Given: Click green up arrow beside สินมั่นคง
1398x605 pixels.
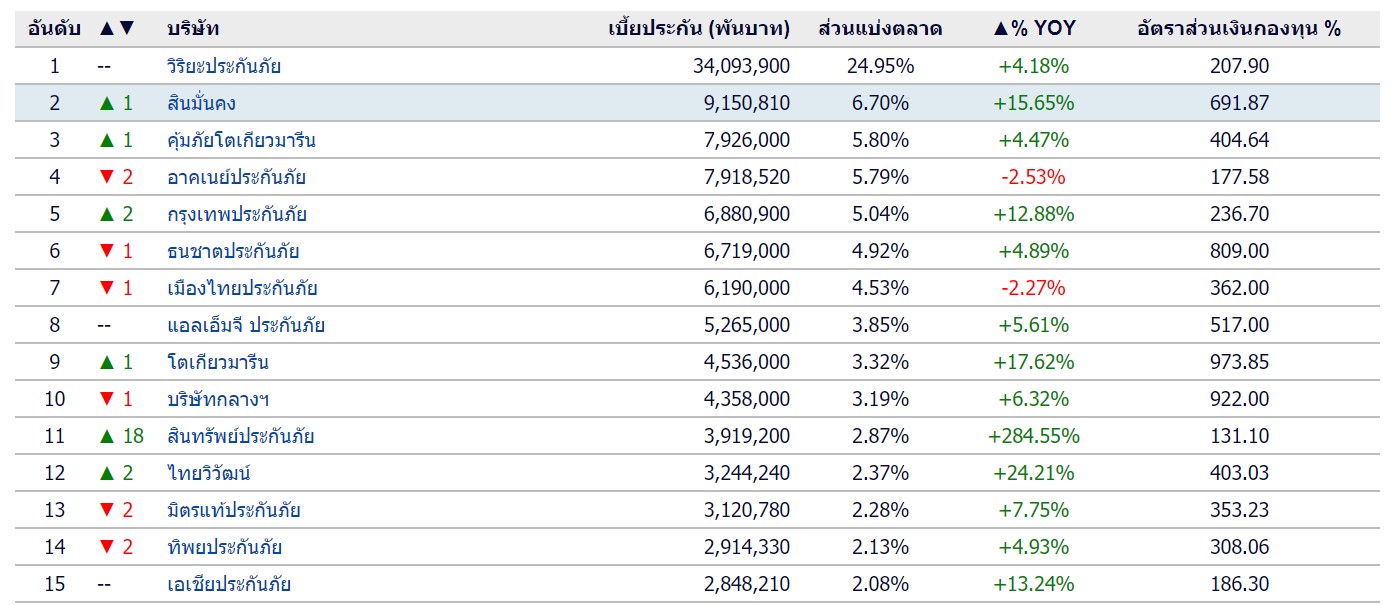Looking at the screenshot, I should 107,103.
